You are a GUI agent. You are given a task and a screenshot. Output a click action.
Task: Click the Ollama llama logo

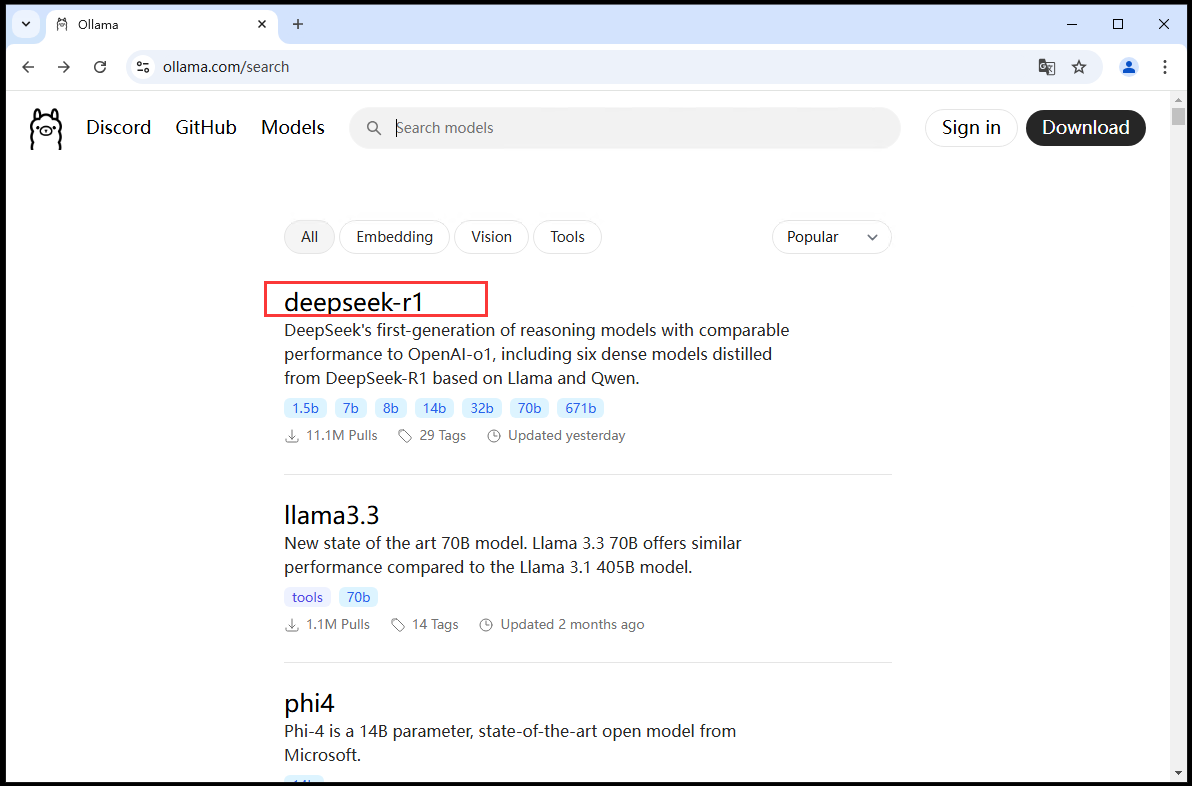[x=46, y=128]
